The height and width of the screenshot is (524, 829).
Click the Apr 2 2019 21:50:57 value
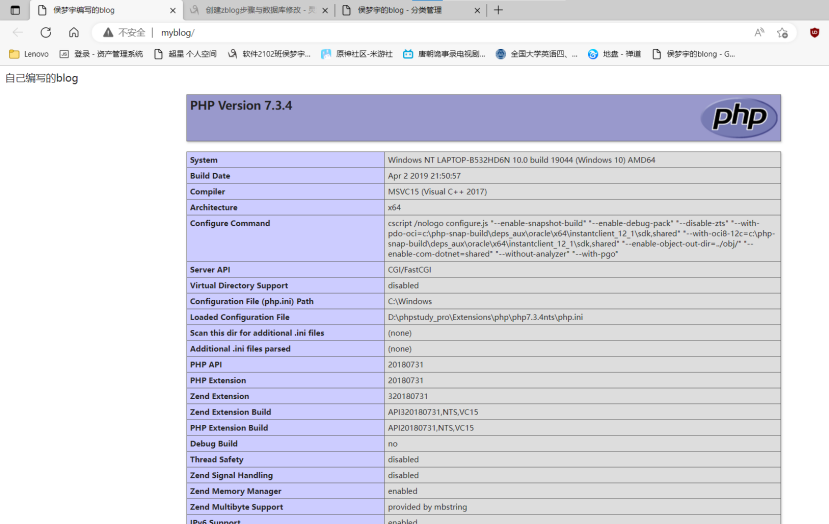pyautogui.click(x=424, y=176)
